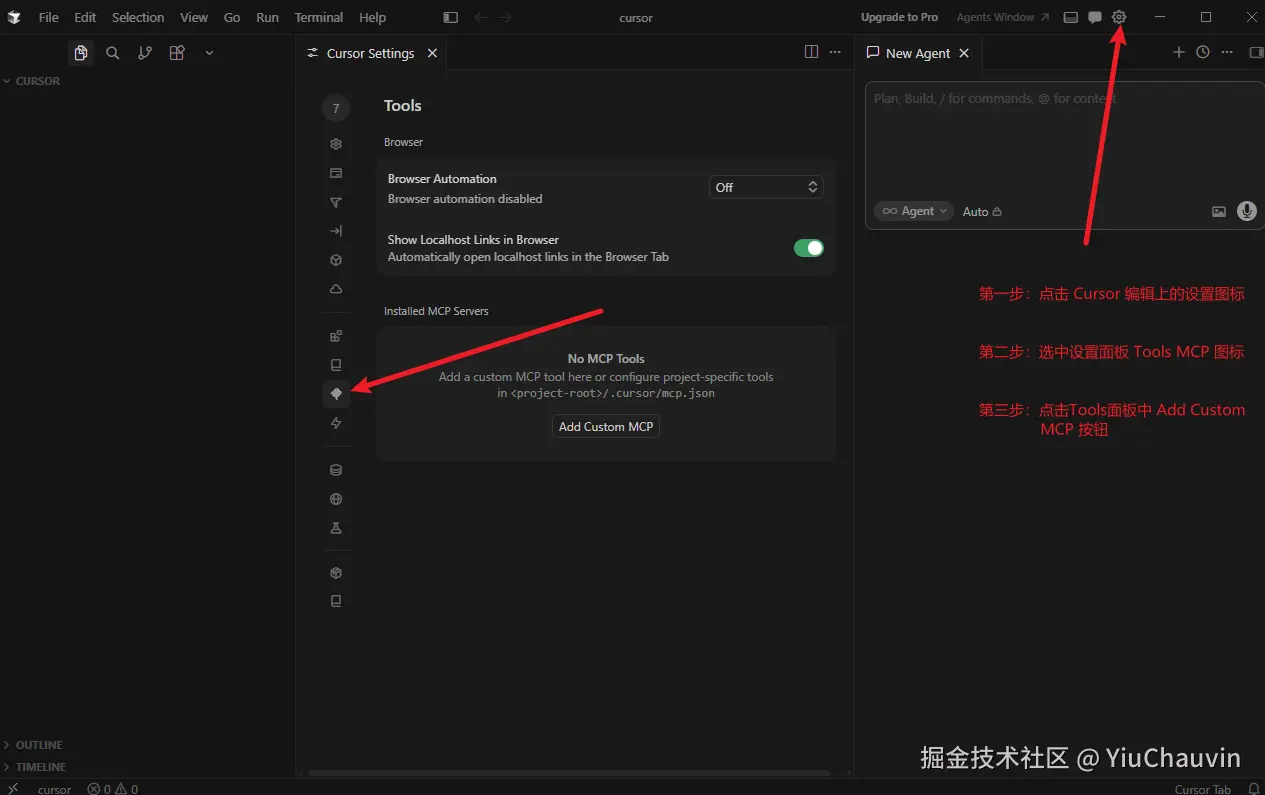The height and width of the screenshot is (795, 1265).
Task: Open chat history clock icon
Action: tap(1203, 52)
